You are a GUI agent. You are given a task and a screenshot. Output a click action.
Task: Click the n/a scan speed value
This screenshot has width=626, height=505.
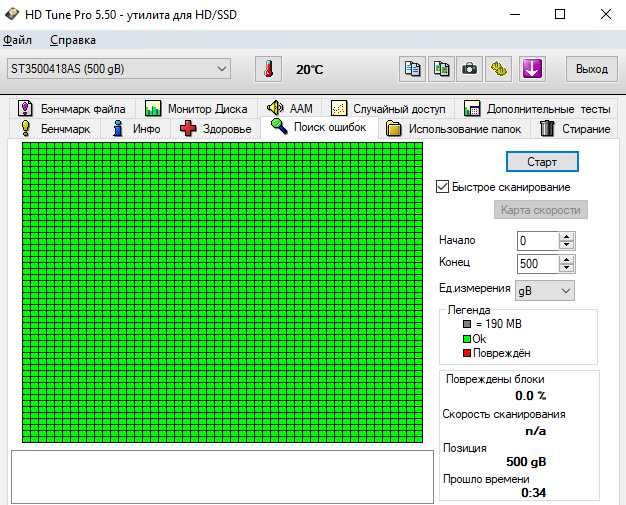(535, 431)
